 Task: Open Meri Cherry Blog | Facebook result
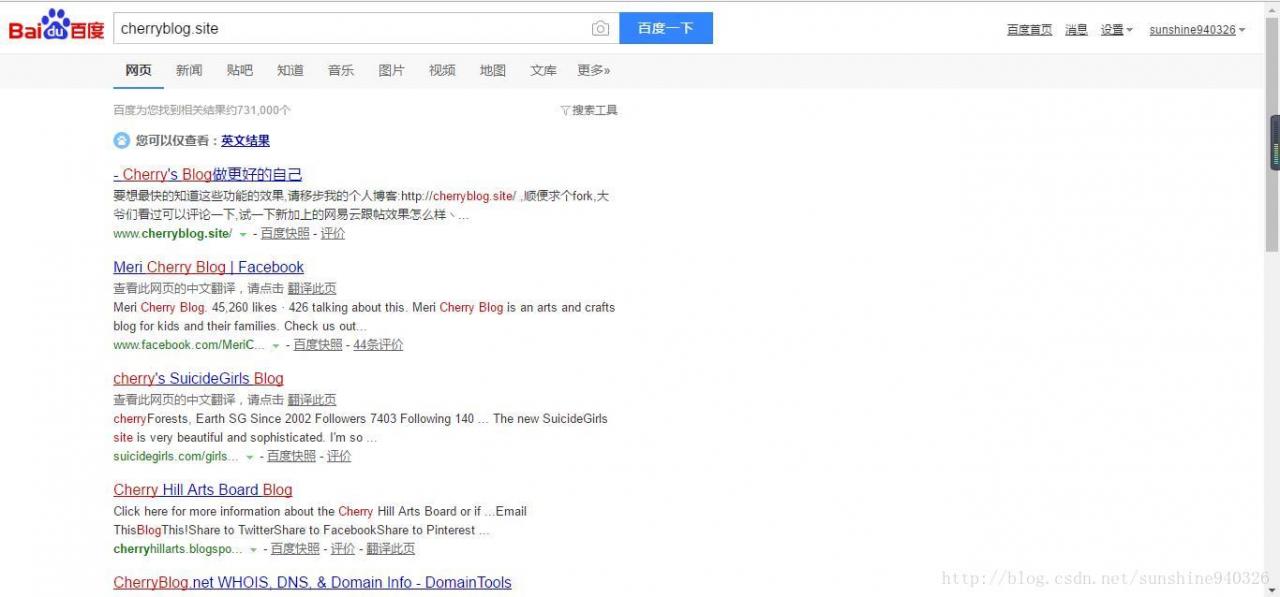click(x=208, y=267)
